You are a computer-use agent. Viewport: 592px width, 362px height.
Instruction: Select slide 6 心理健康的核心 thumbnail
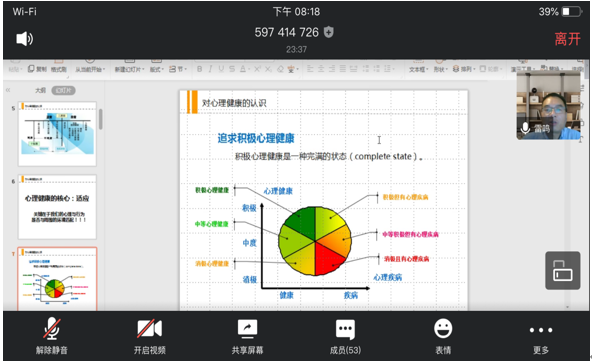tap(57, 207)
